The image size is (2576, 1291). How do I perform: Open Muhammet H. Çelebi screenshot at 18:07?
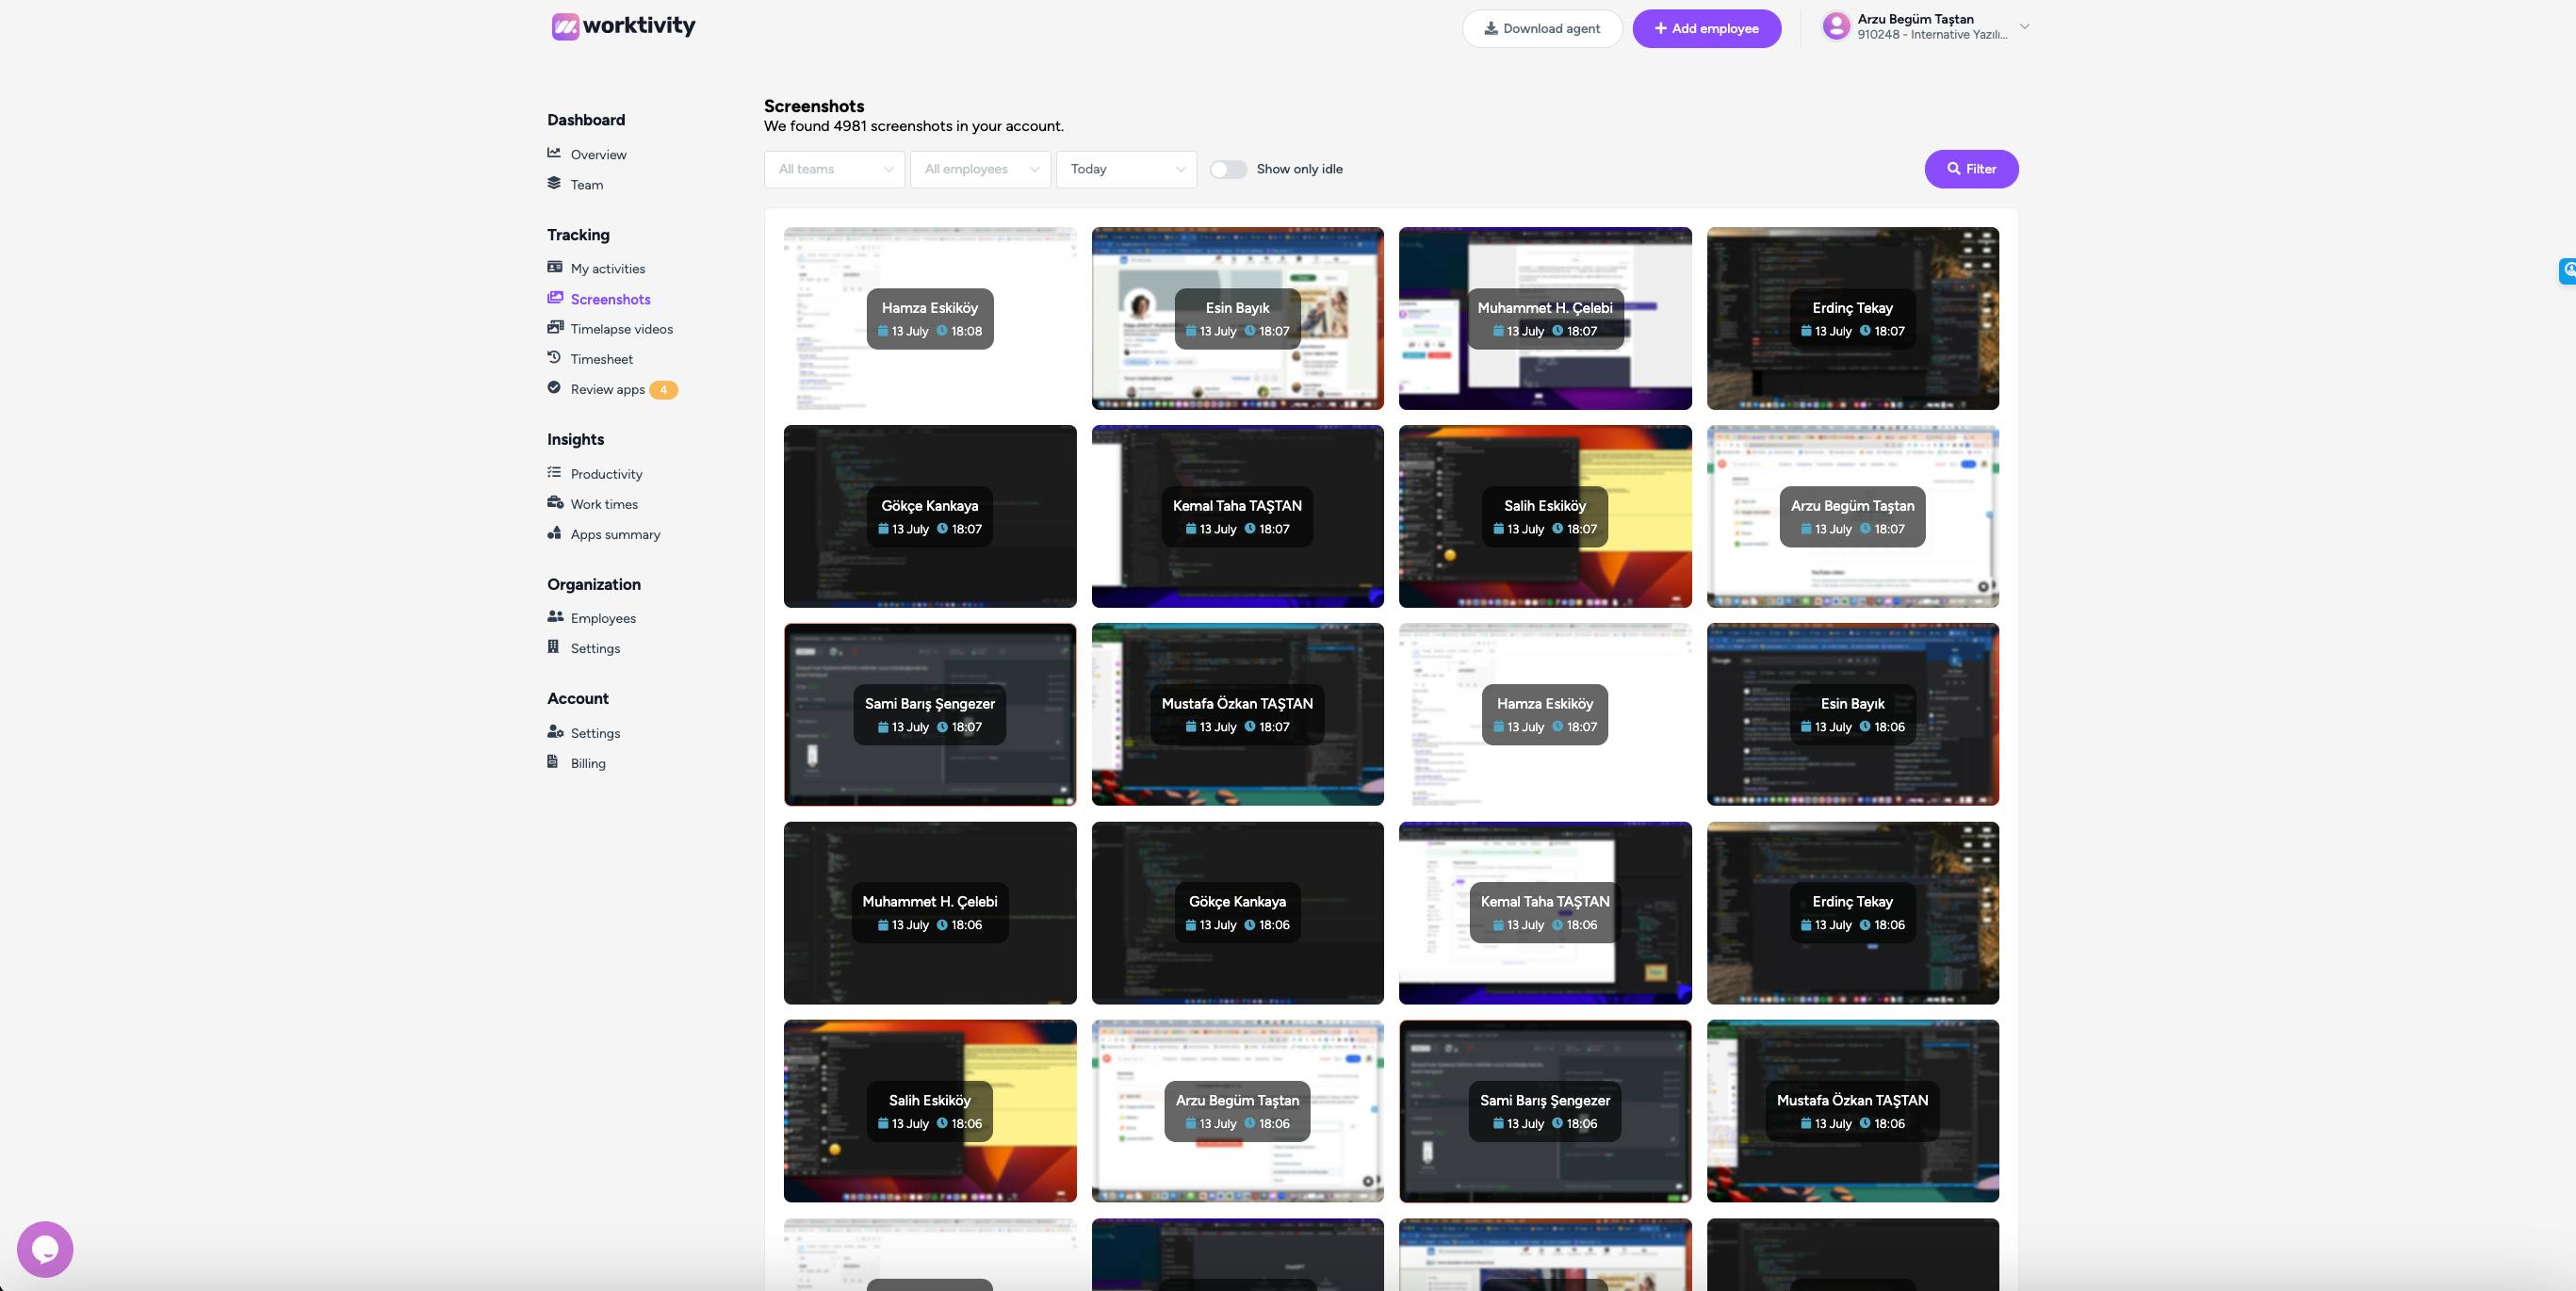pos(1545,318)
